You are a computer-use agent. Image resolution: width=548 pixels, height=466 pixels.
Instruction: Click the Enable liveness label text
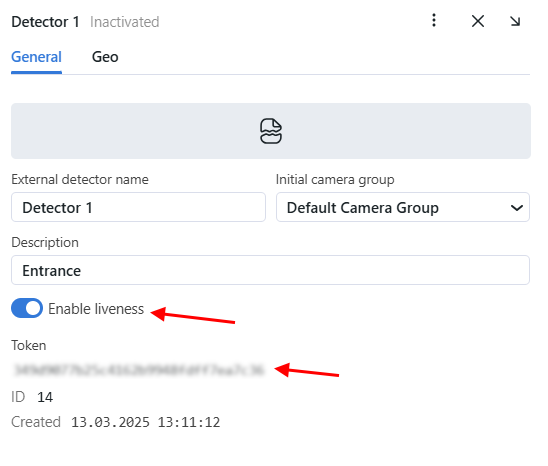(x=96, y=309)
